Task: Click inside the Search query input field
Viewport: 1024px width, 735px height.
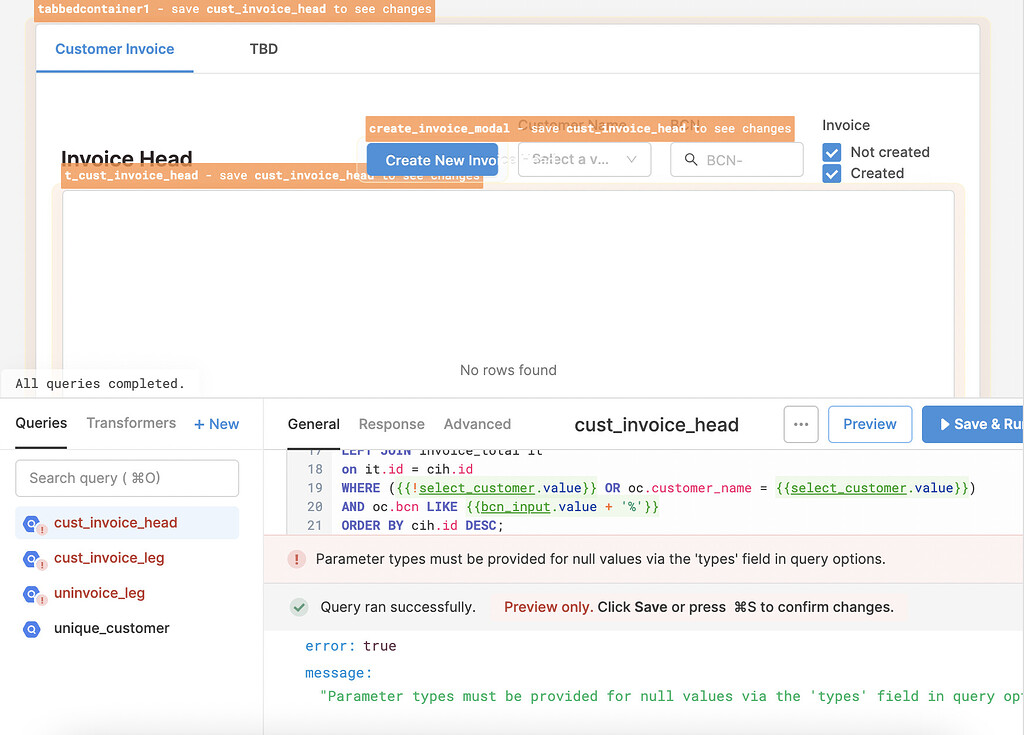Action: click(x=126, y=478)
